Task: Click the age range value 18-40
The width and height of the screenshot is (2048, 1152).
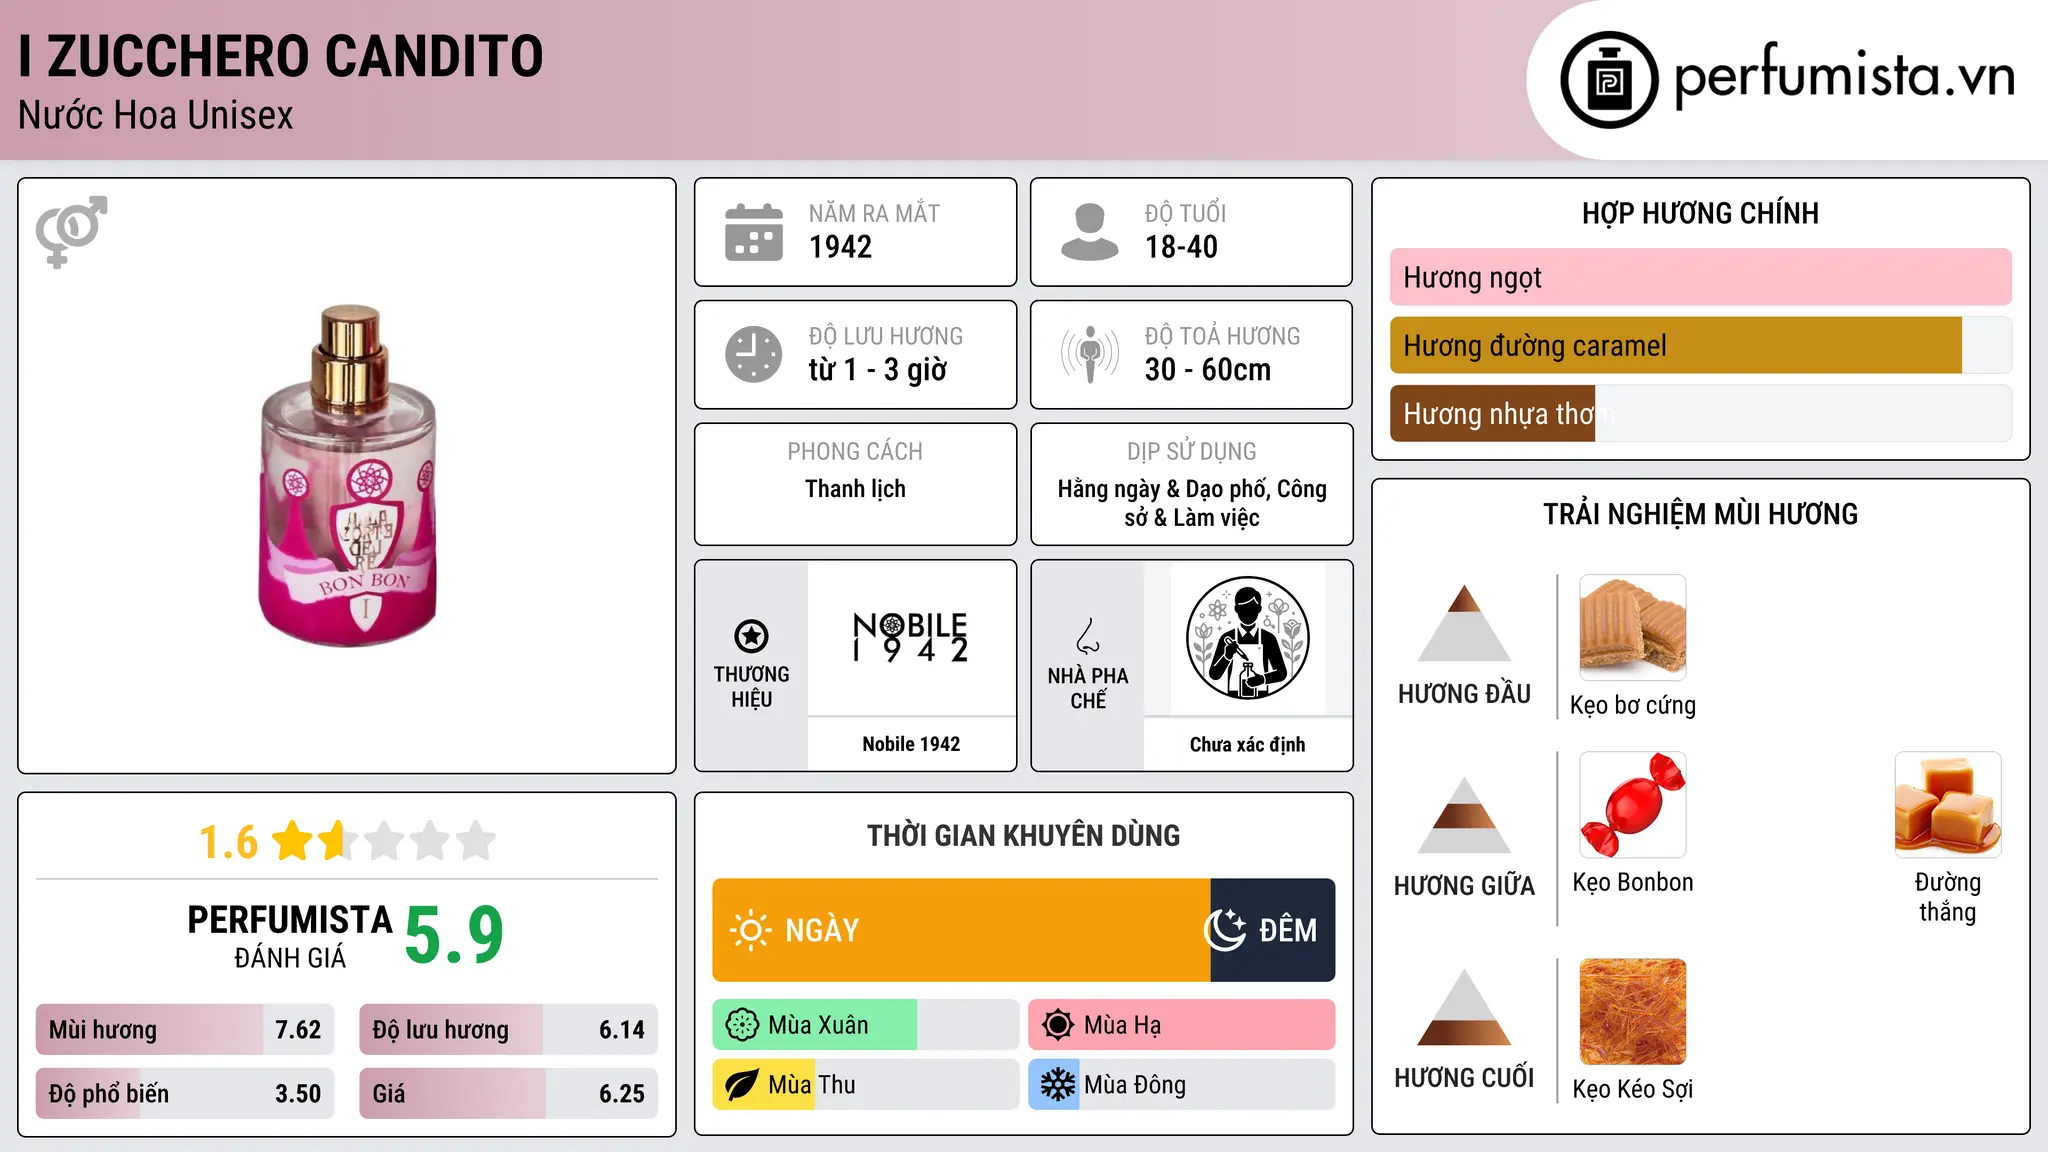Action: [x=1181, y=247]
